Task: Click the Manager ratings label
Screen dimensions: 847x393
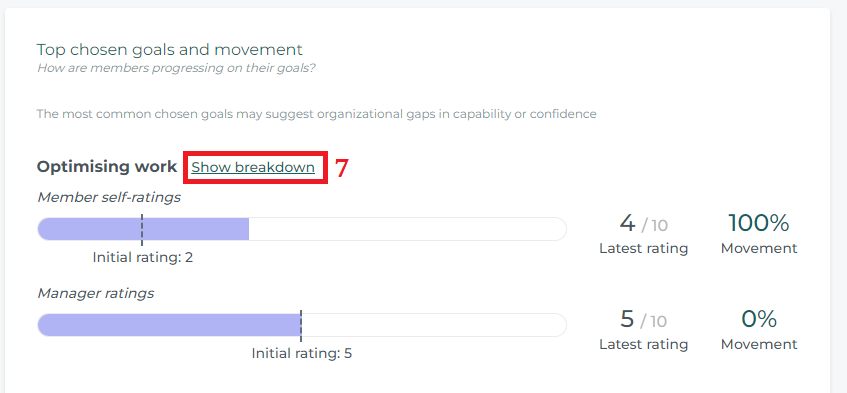Action: pos(96,294)
